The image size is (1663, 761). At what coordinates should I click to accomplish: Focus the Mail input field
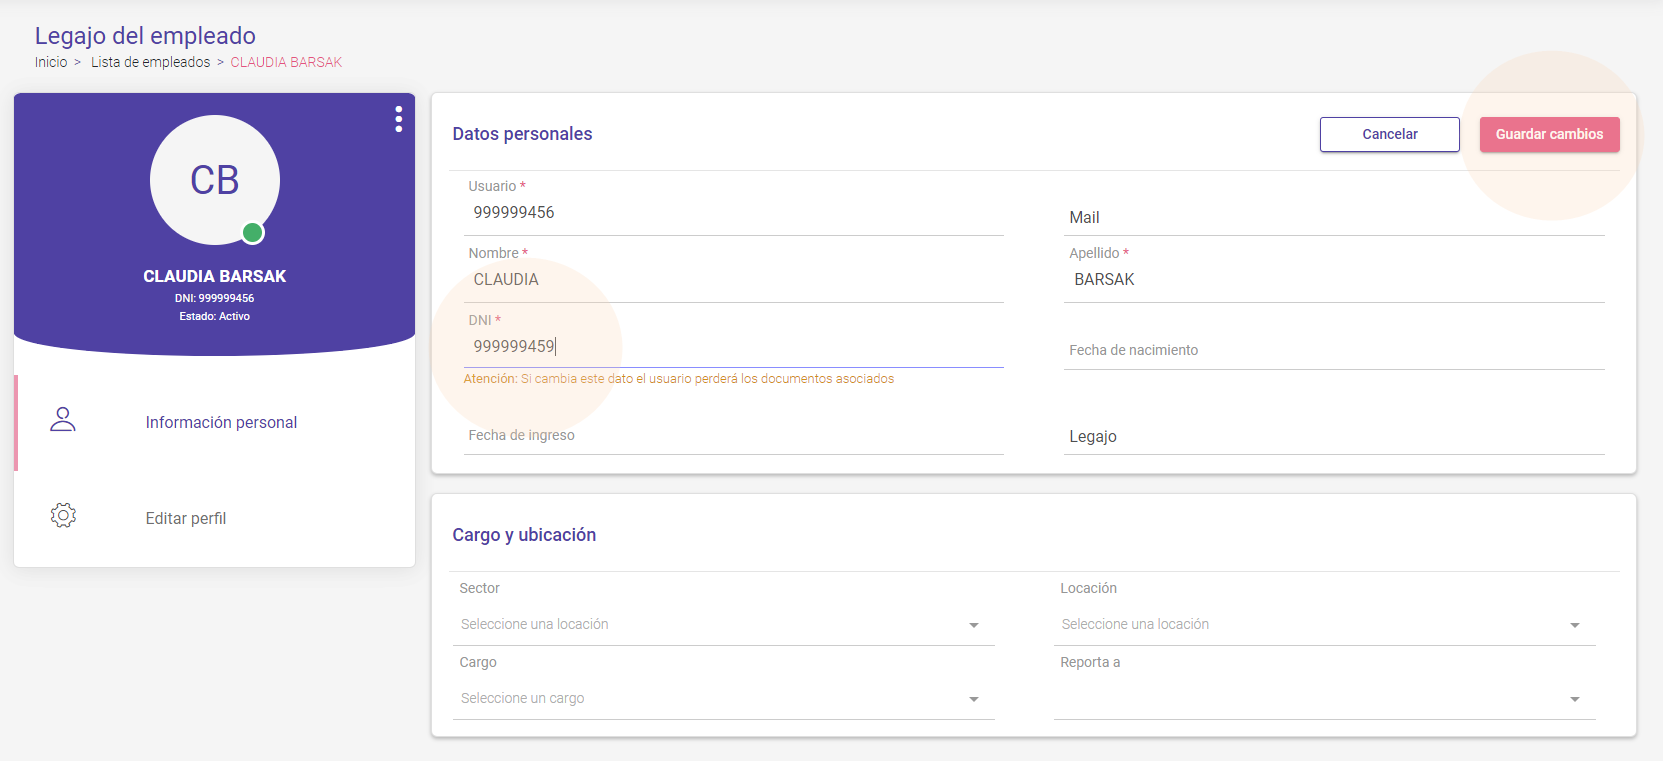(x=1334, y=217)
